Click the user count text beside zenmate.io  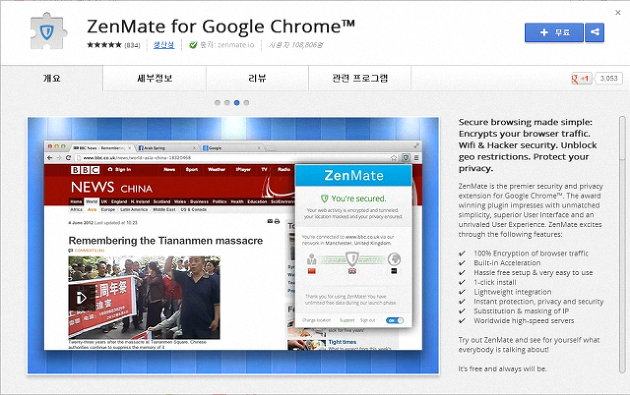296,45
